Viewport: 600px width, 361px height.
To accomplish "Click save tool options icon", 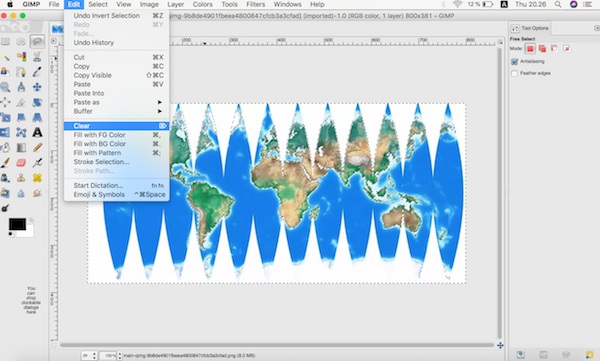I will (x=520, y=355).
